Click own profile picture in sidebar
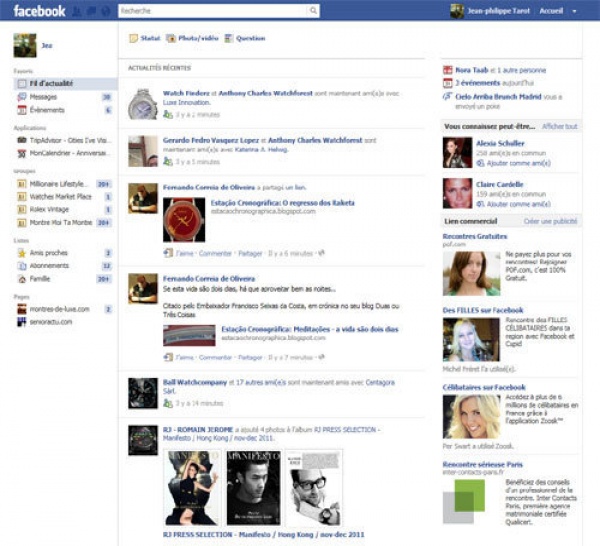600x546 pixels. [x=25, y=46]
